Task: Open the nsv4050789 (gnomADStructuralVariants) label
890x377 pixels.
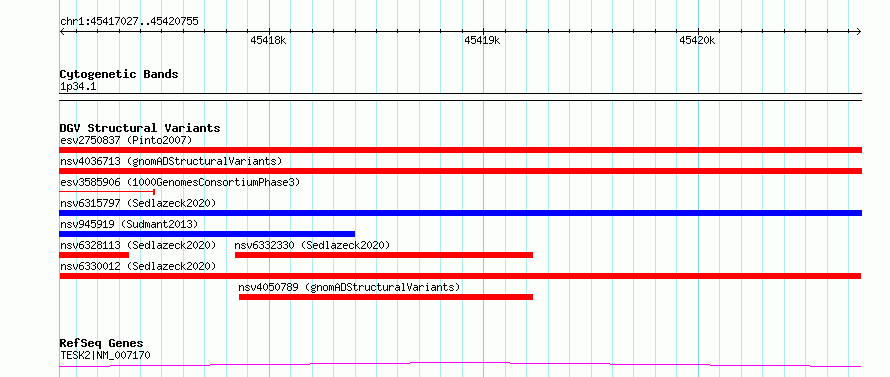Action: [x=349, y=287]
